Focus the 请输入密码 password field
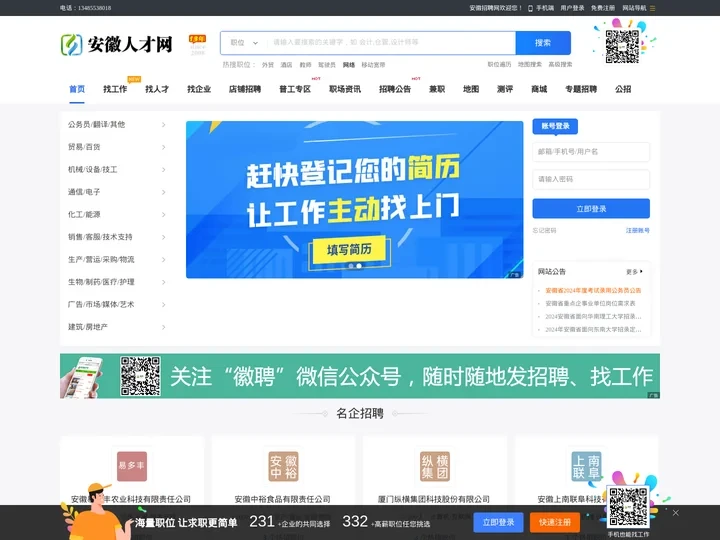Image resolution: width=720 pixels, height=540 pixels. (591, 180)
